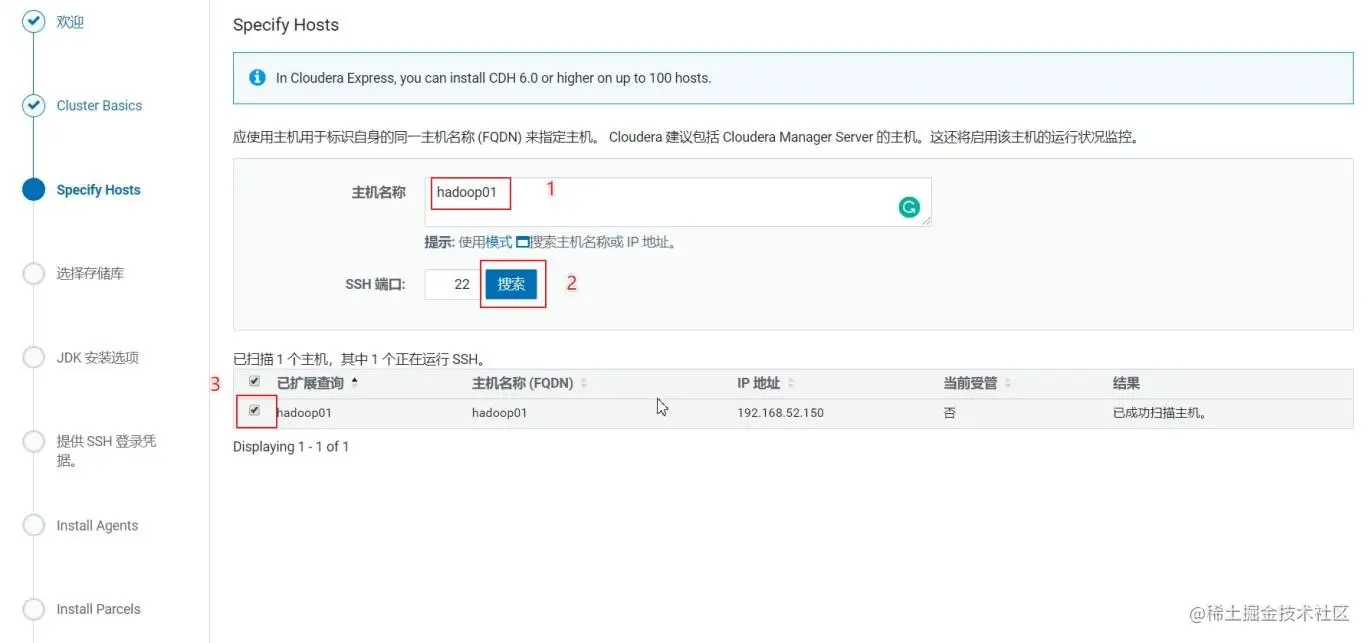Click the info icon in the blue banner
Screen dimensions: 1369x643
click(257, 77)
